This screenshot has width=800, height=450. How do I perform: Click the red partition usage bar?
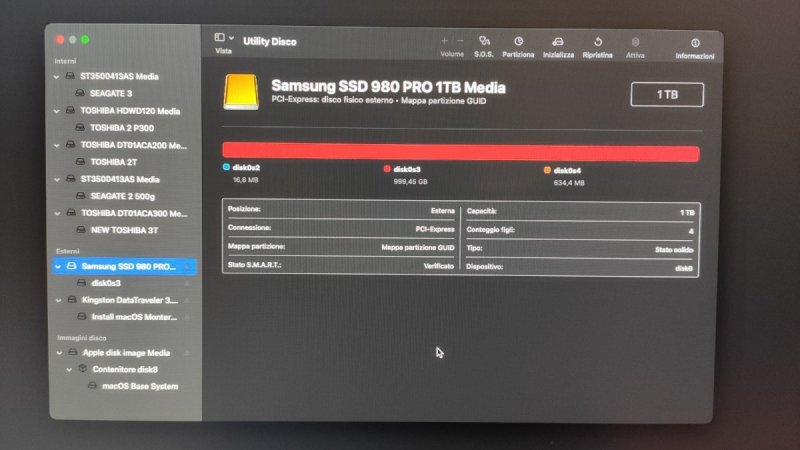(461, 152)
